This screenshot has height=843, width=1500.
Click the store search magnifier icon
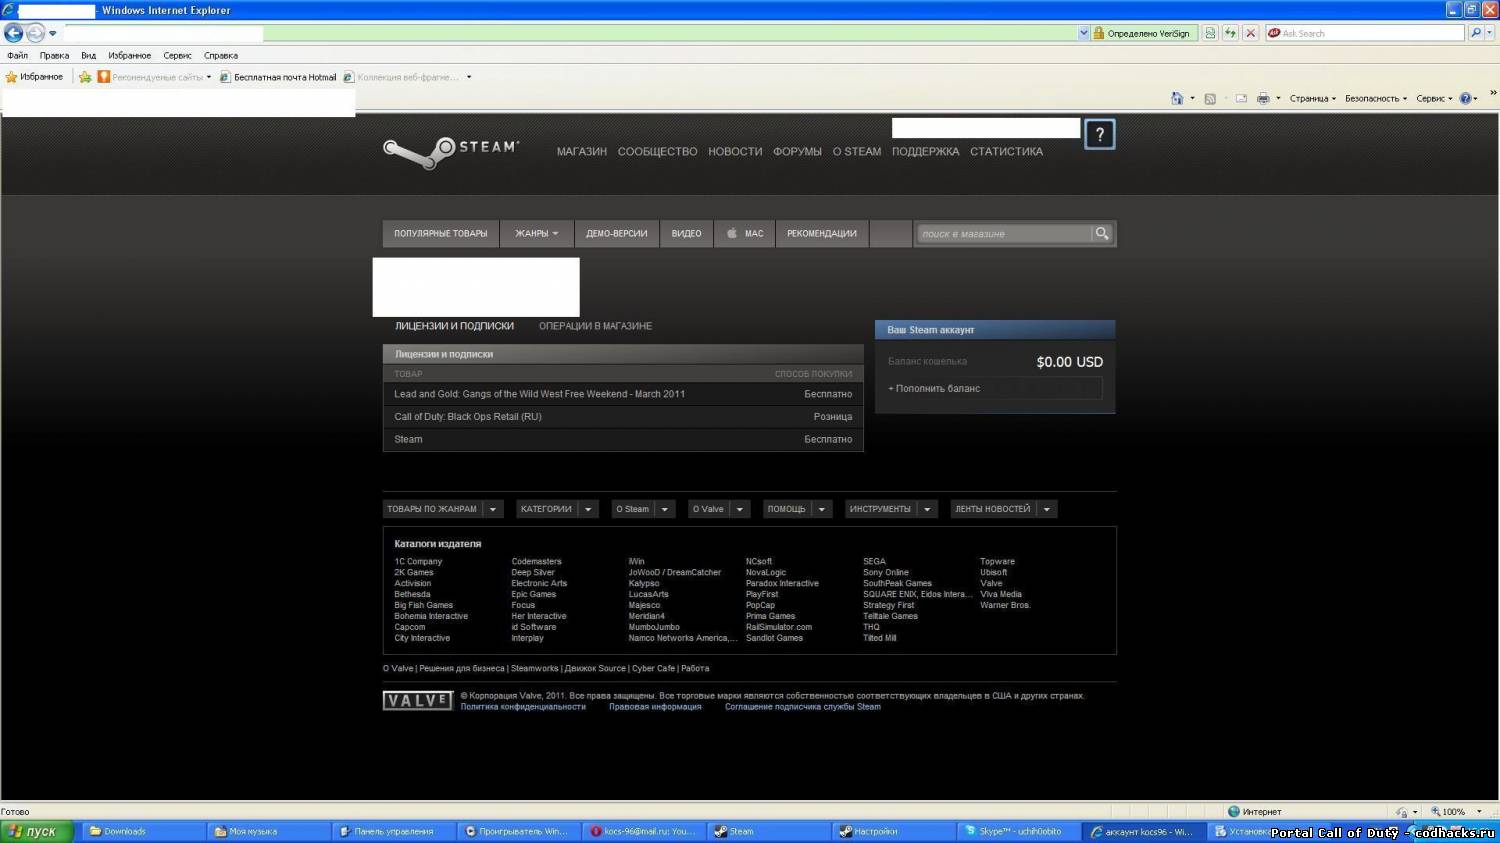1102,233
